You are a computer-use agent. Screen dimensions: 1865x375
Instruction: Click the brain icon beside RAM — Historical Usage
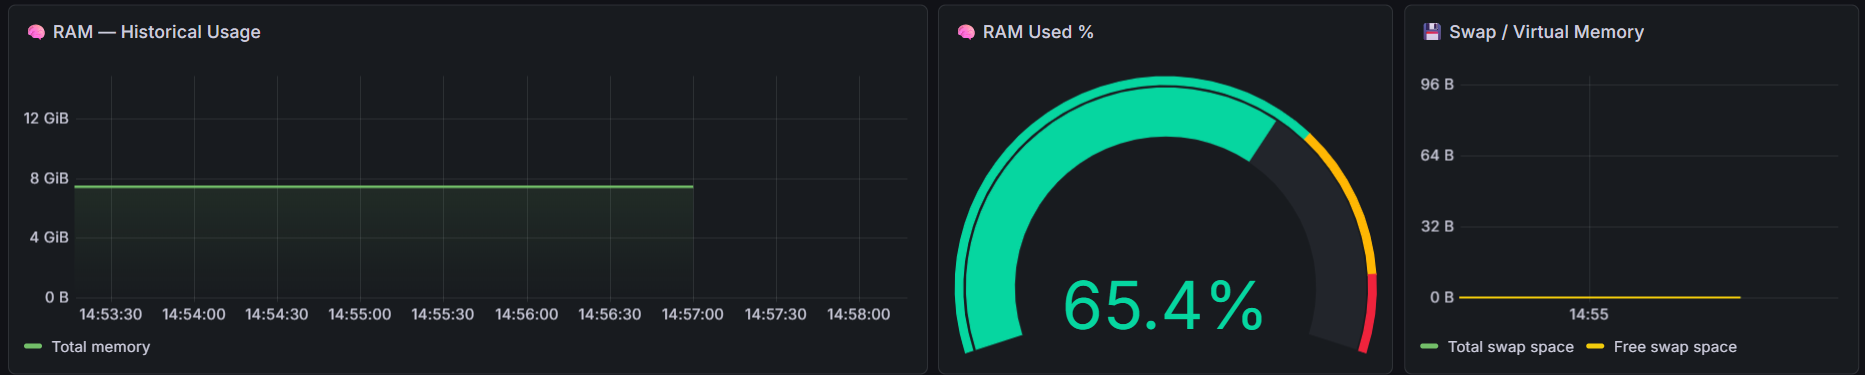[36, 32]
